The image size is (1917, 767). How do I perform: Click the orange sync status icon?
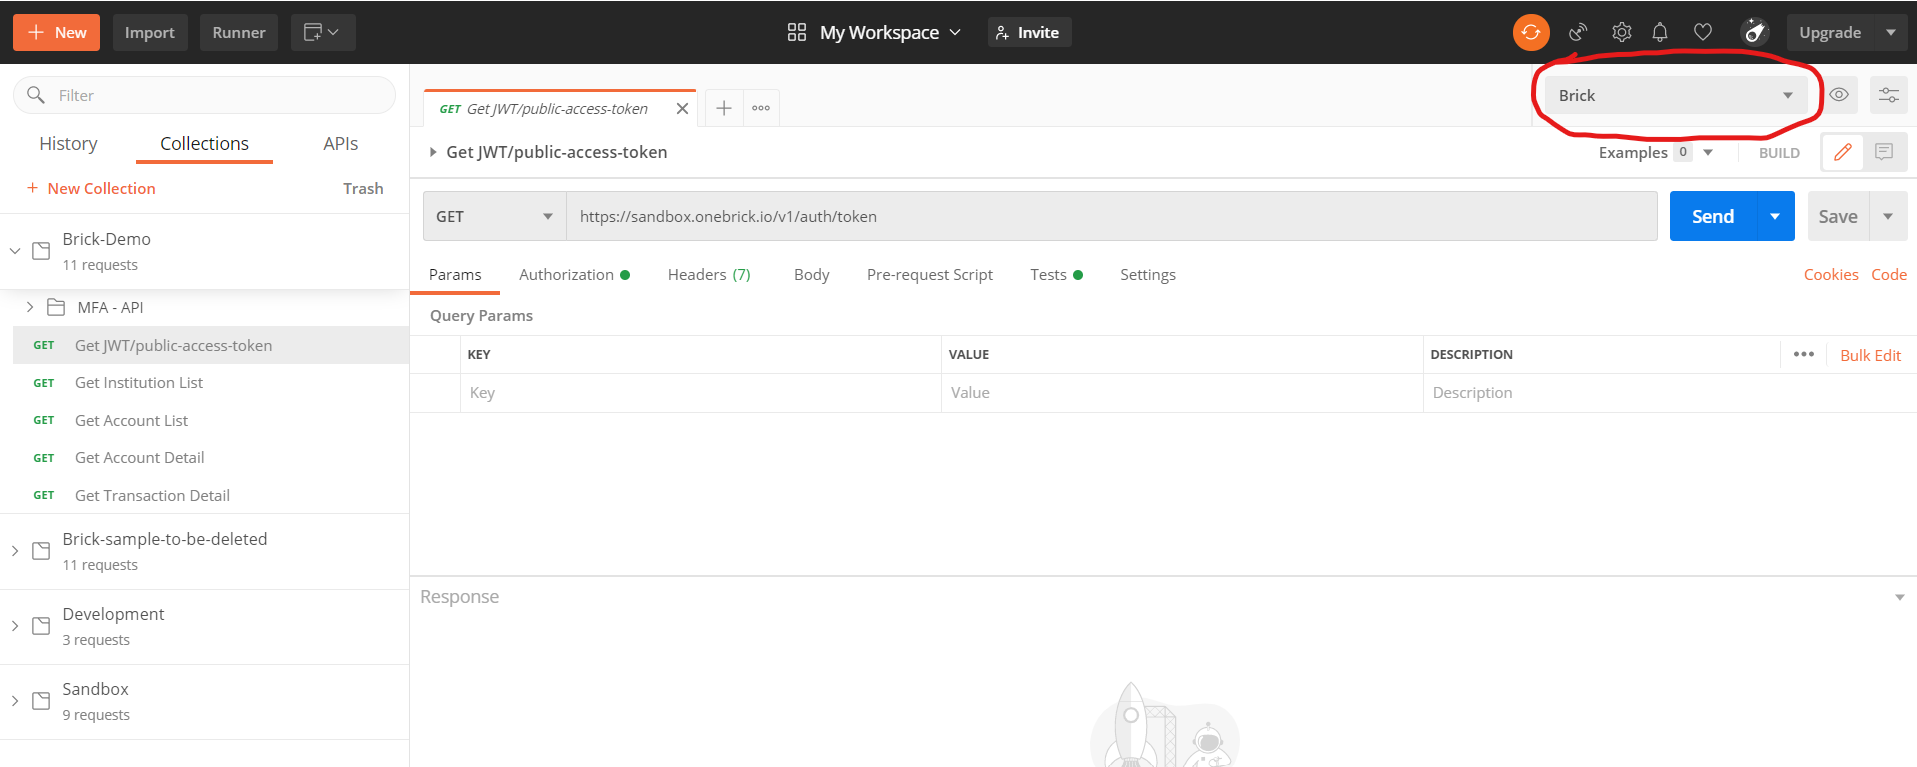(1530, 32)
